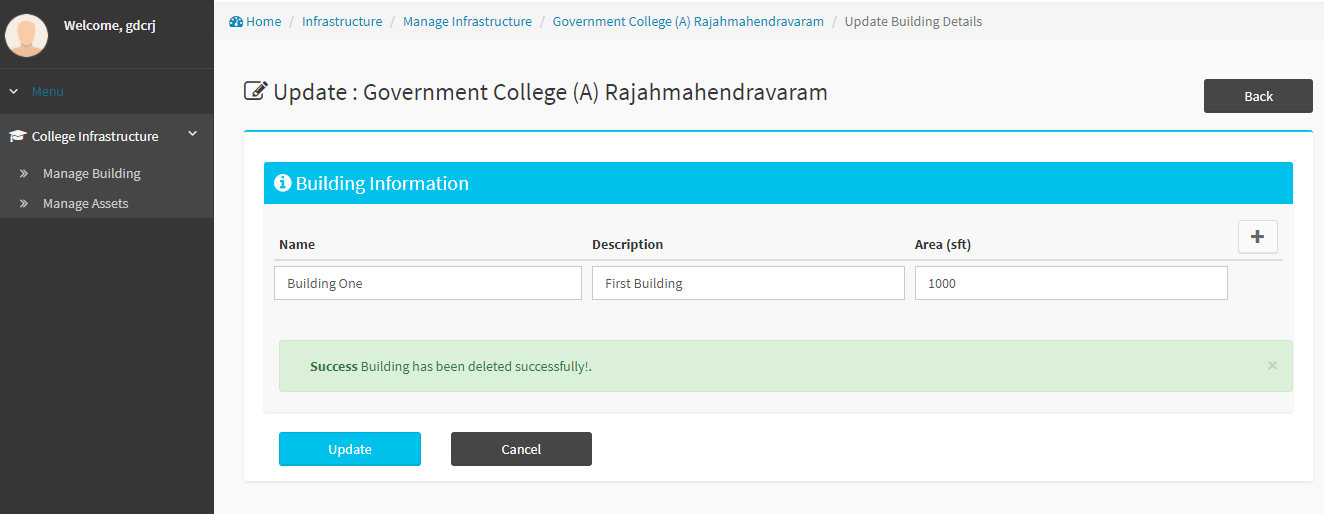Viewport: 1324px width, 514px height.
Task: Focus the Area field showing 1000
Action: pos(1071,283)
